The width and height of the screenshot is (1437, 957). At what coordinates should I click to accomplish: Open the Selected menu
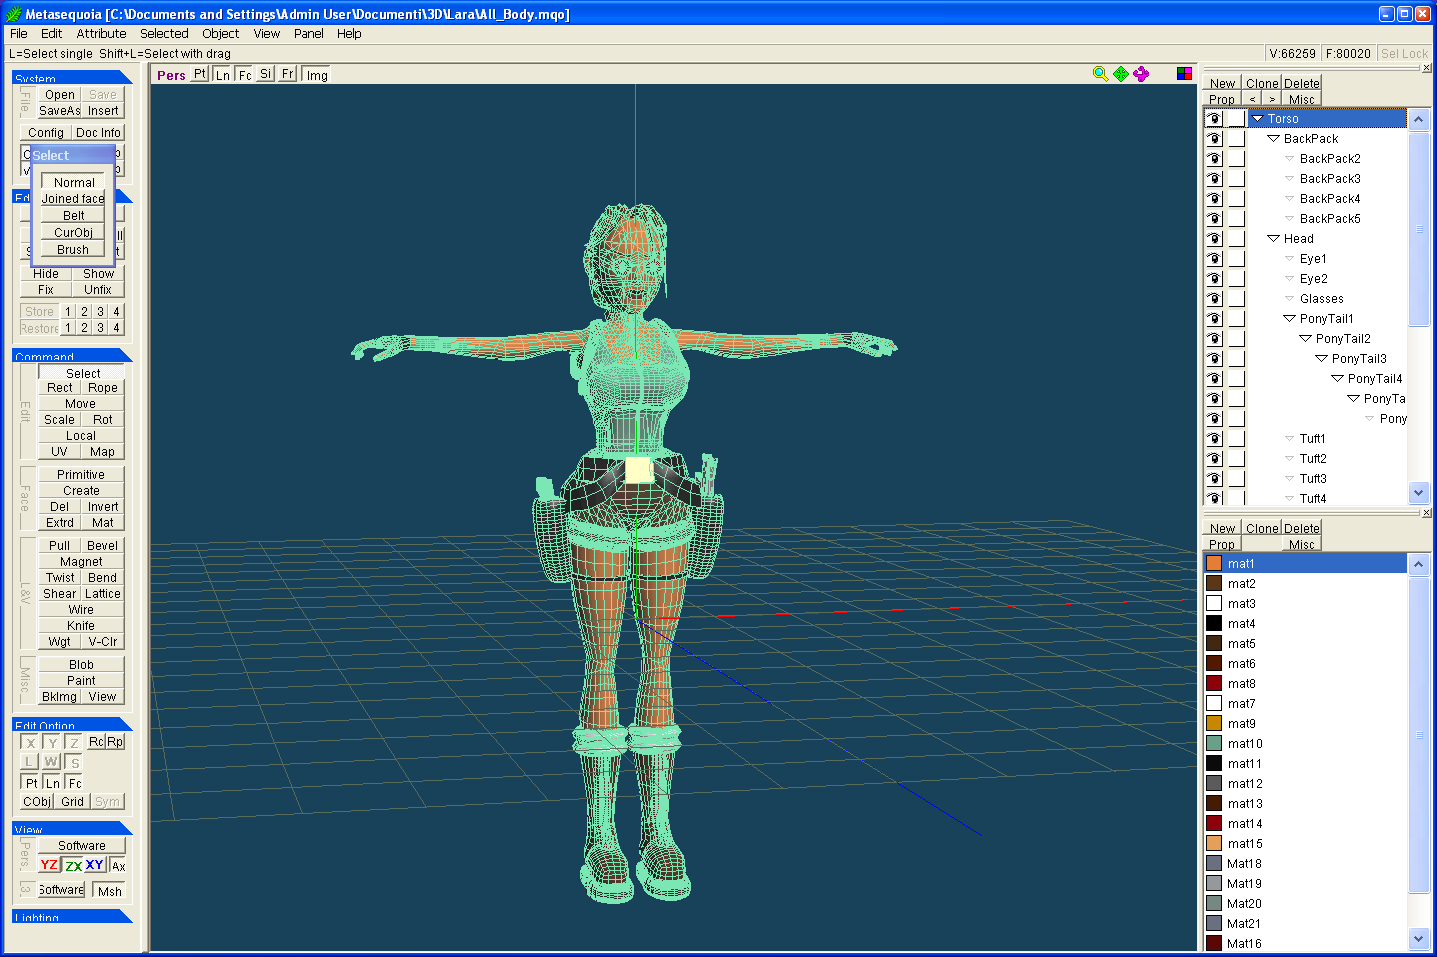tap(164, 33)
